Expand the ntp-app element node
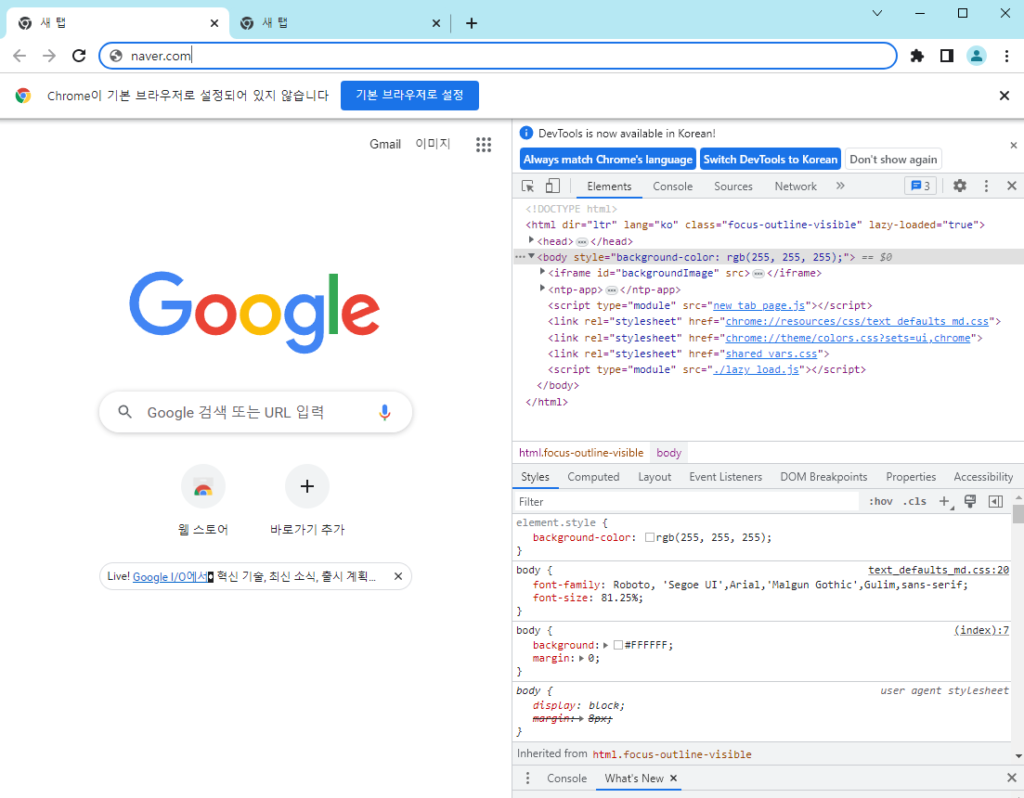1024x798 pixels. coord(542,288)
